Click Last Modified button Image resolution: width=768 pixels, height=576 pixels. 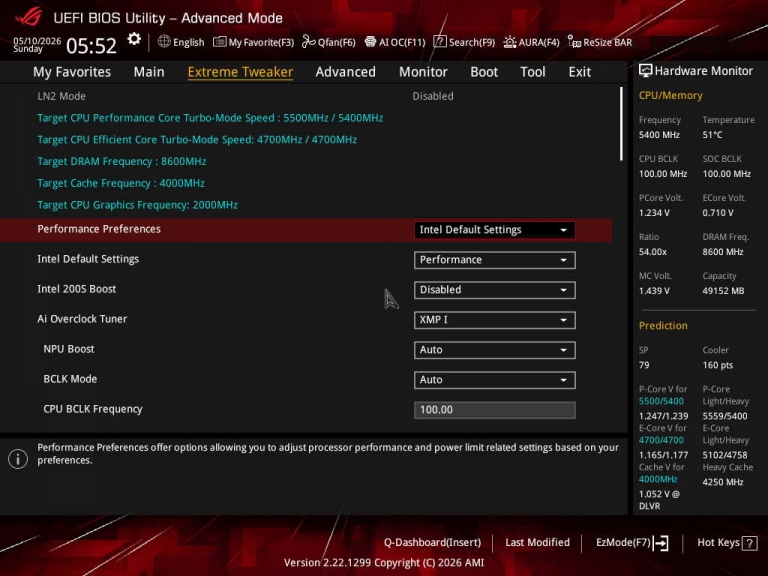pos(537,543)
